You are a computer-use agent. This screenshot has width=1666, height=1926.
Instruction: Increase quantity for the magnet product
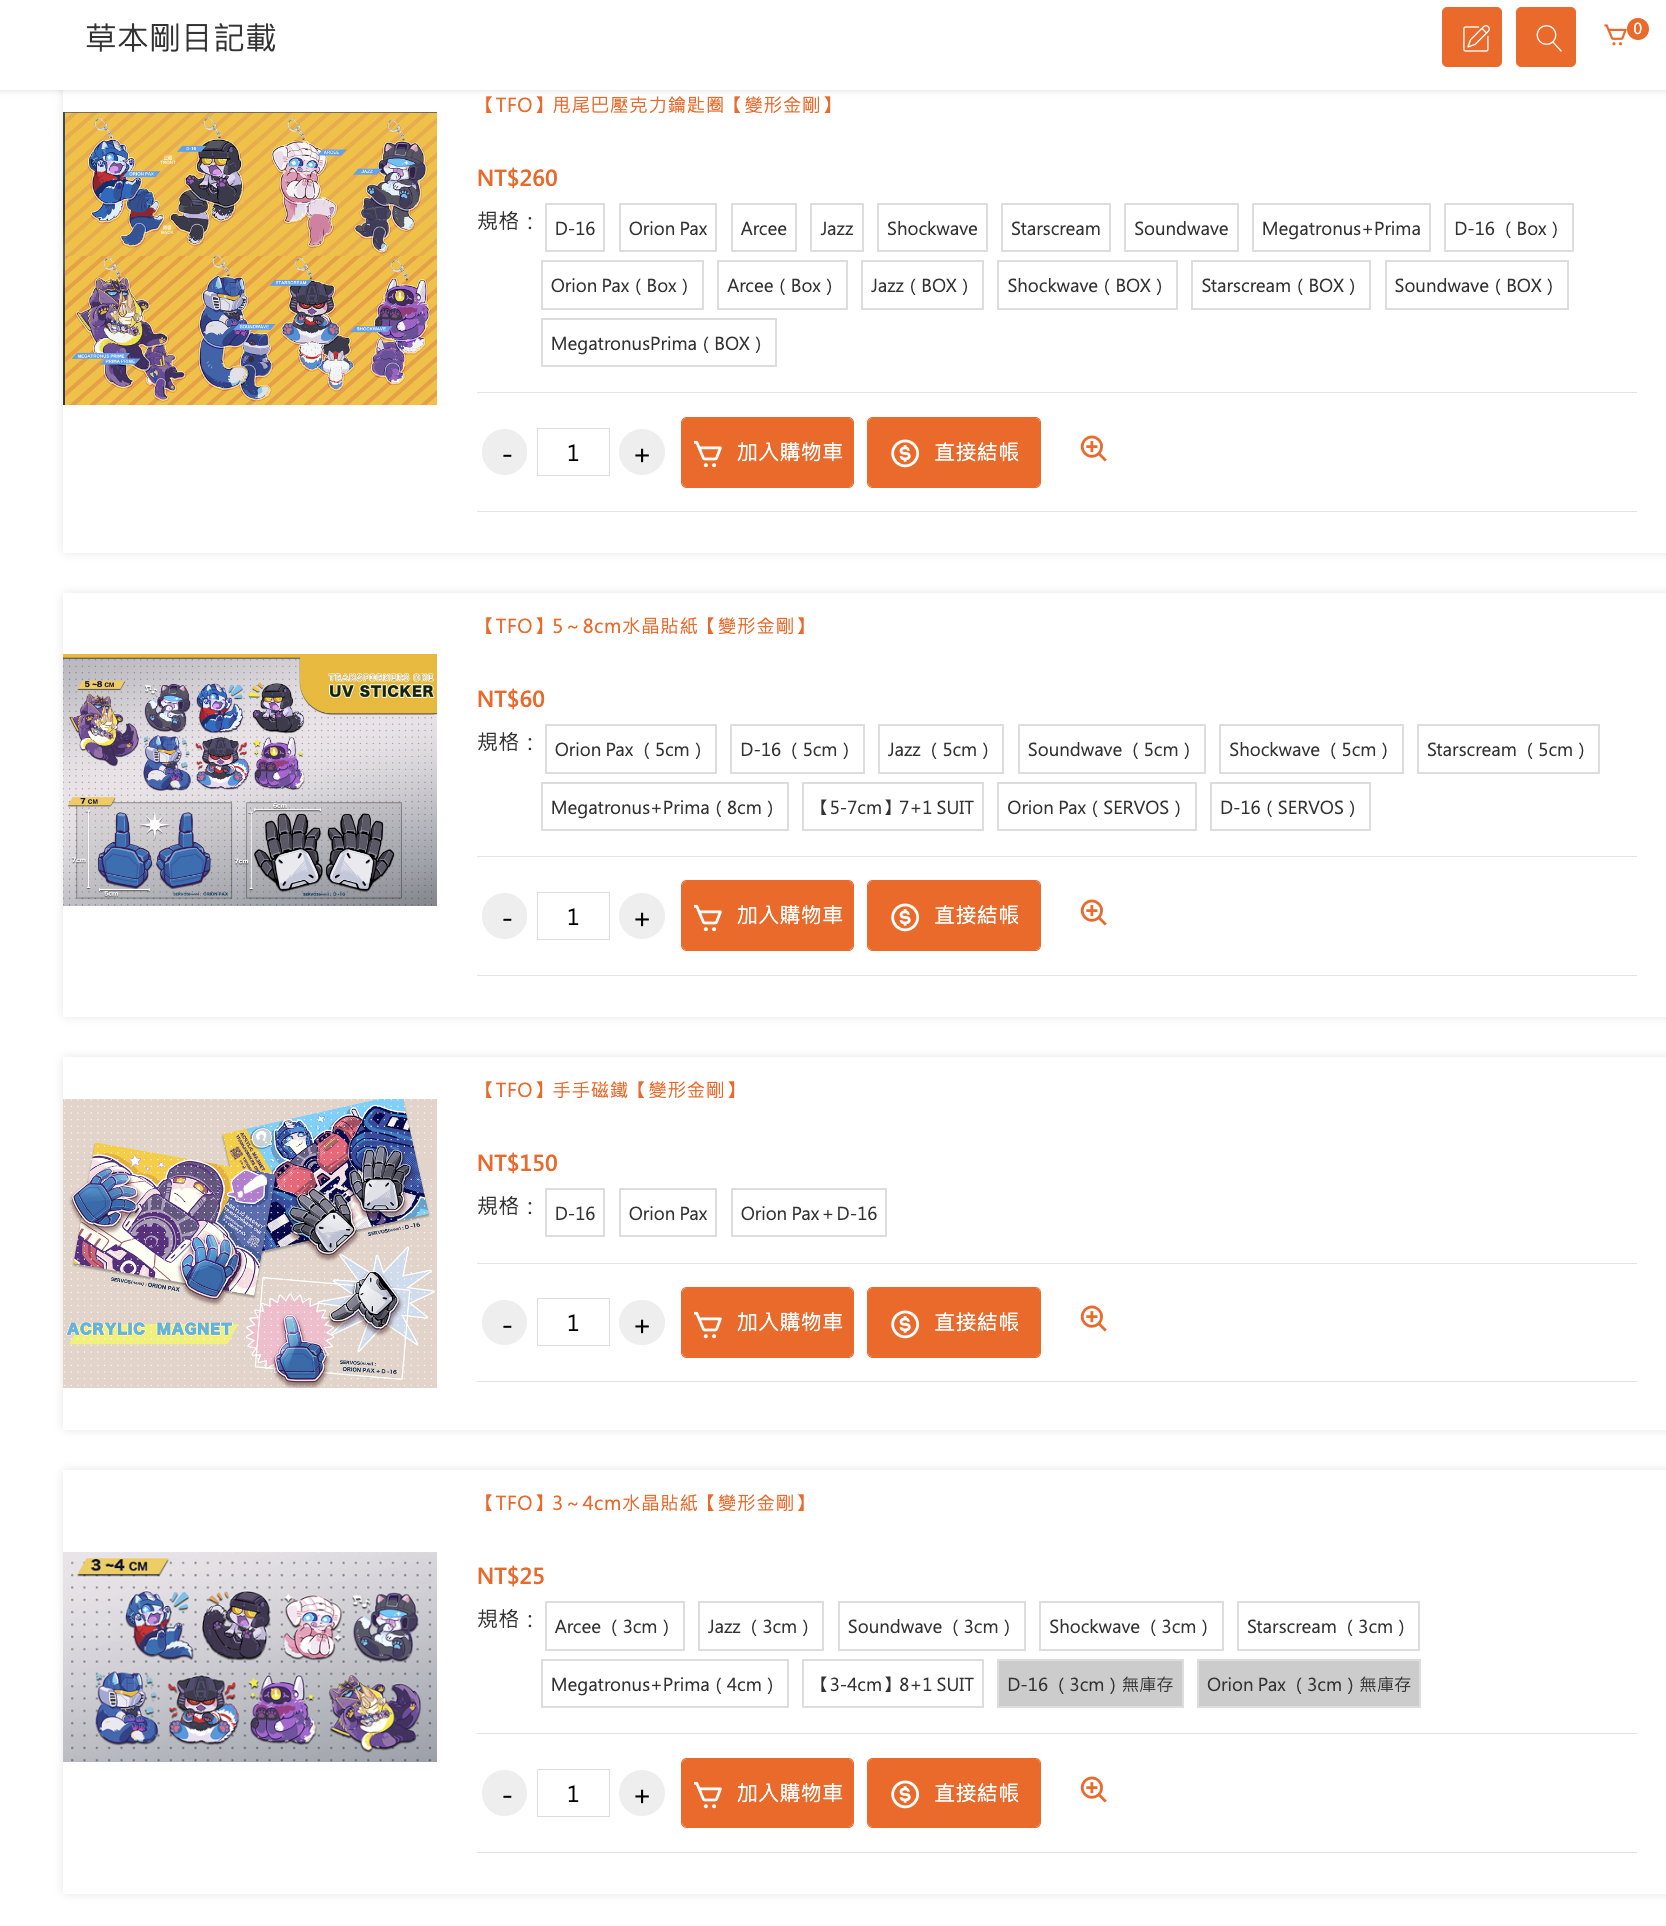click(642, 1324)
